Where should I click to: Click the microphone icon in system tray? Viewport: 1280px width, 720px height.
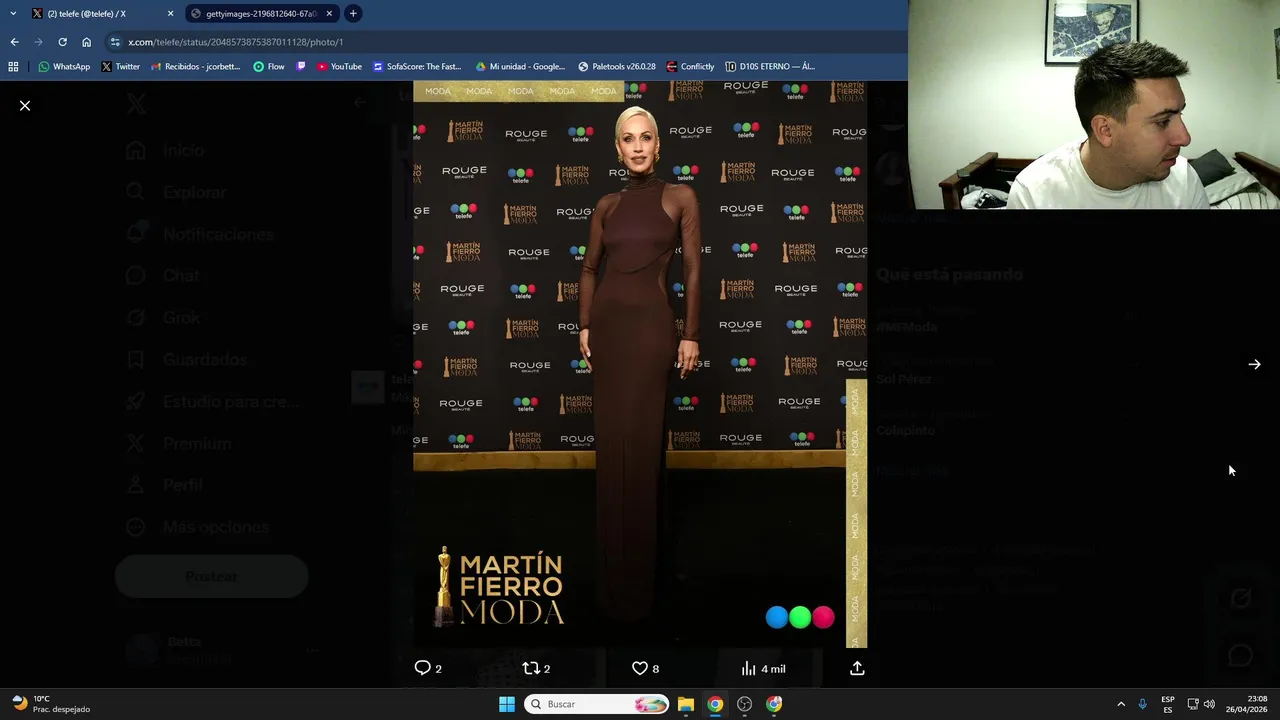1142,704
